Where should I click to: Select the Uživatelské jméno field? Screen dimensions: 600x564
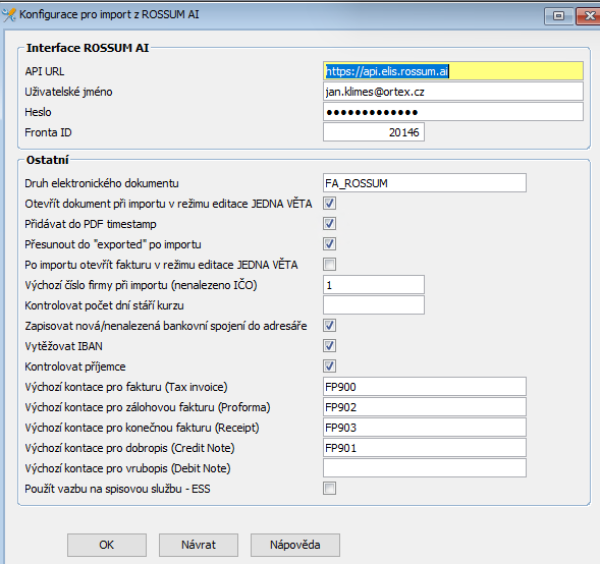[x=453, y=91]
